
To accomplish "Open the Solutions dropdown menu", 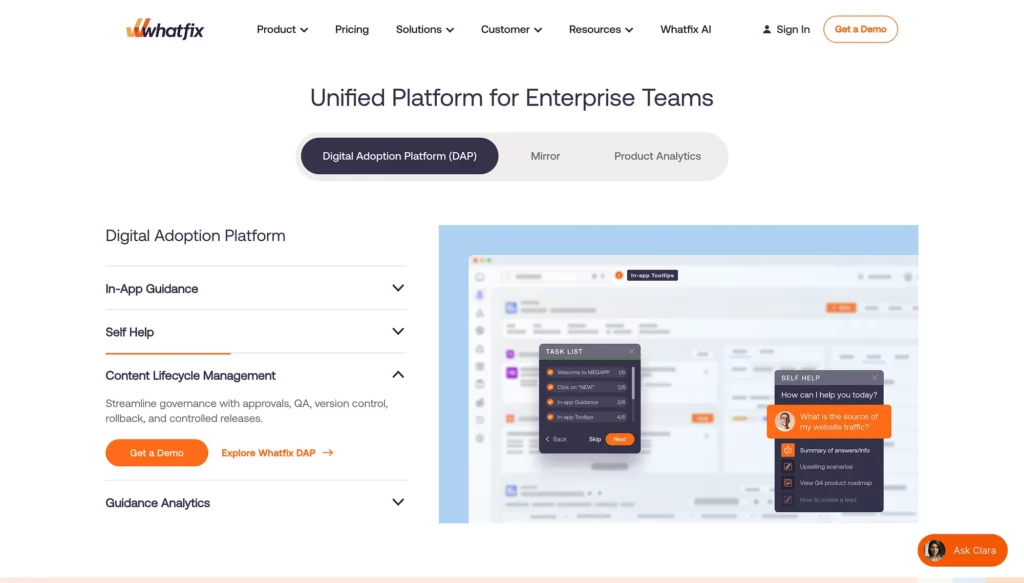I will pos(424,29).
